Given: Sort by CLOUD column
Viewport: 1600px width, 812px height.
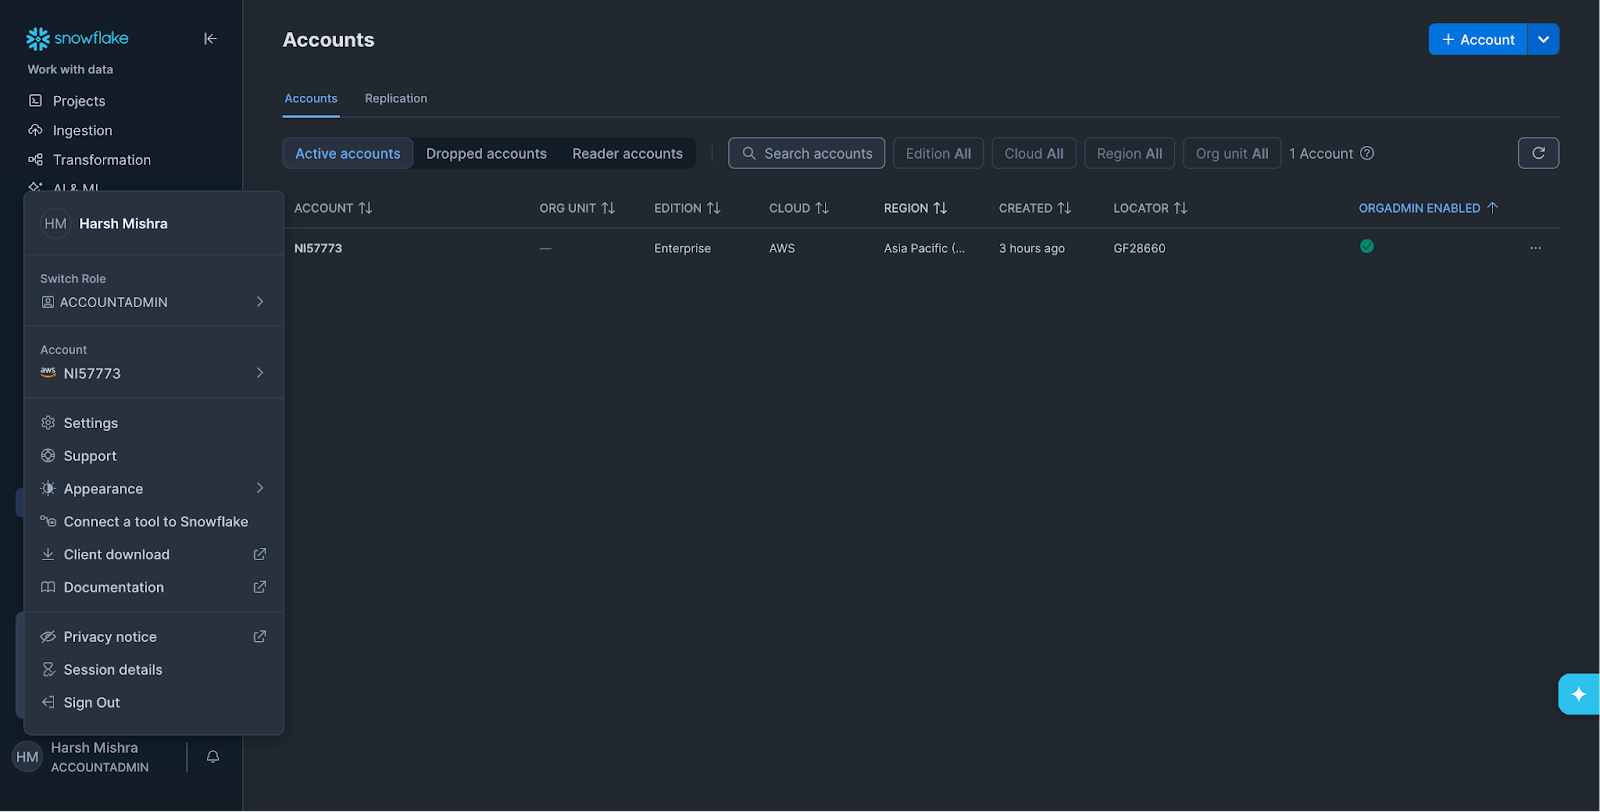Looking at the screenshot, I should click(799, 208).
